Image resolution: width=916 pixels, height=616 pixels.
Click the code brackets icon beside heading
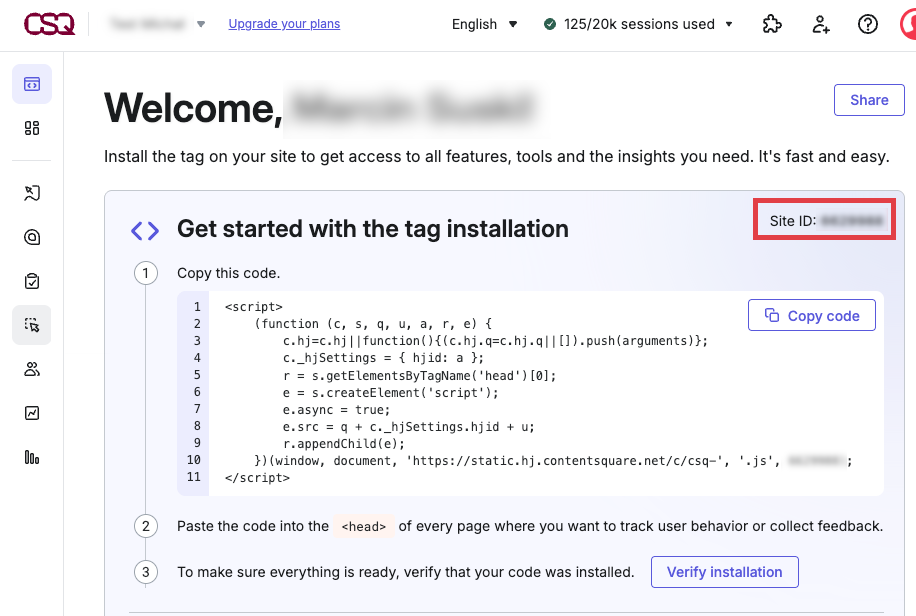[145, 231]
